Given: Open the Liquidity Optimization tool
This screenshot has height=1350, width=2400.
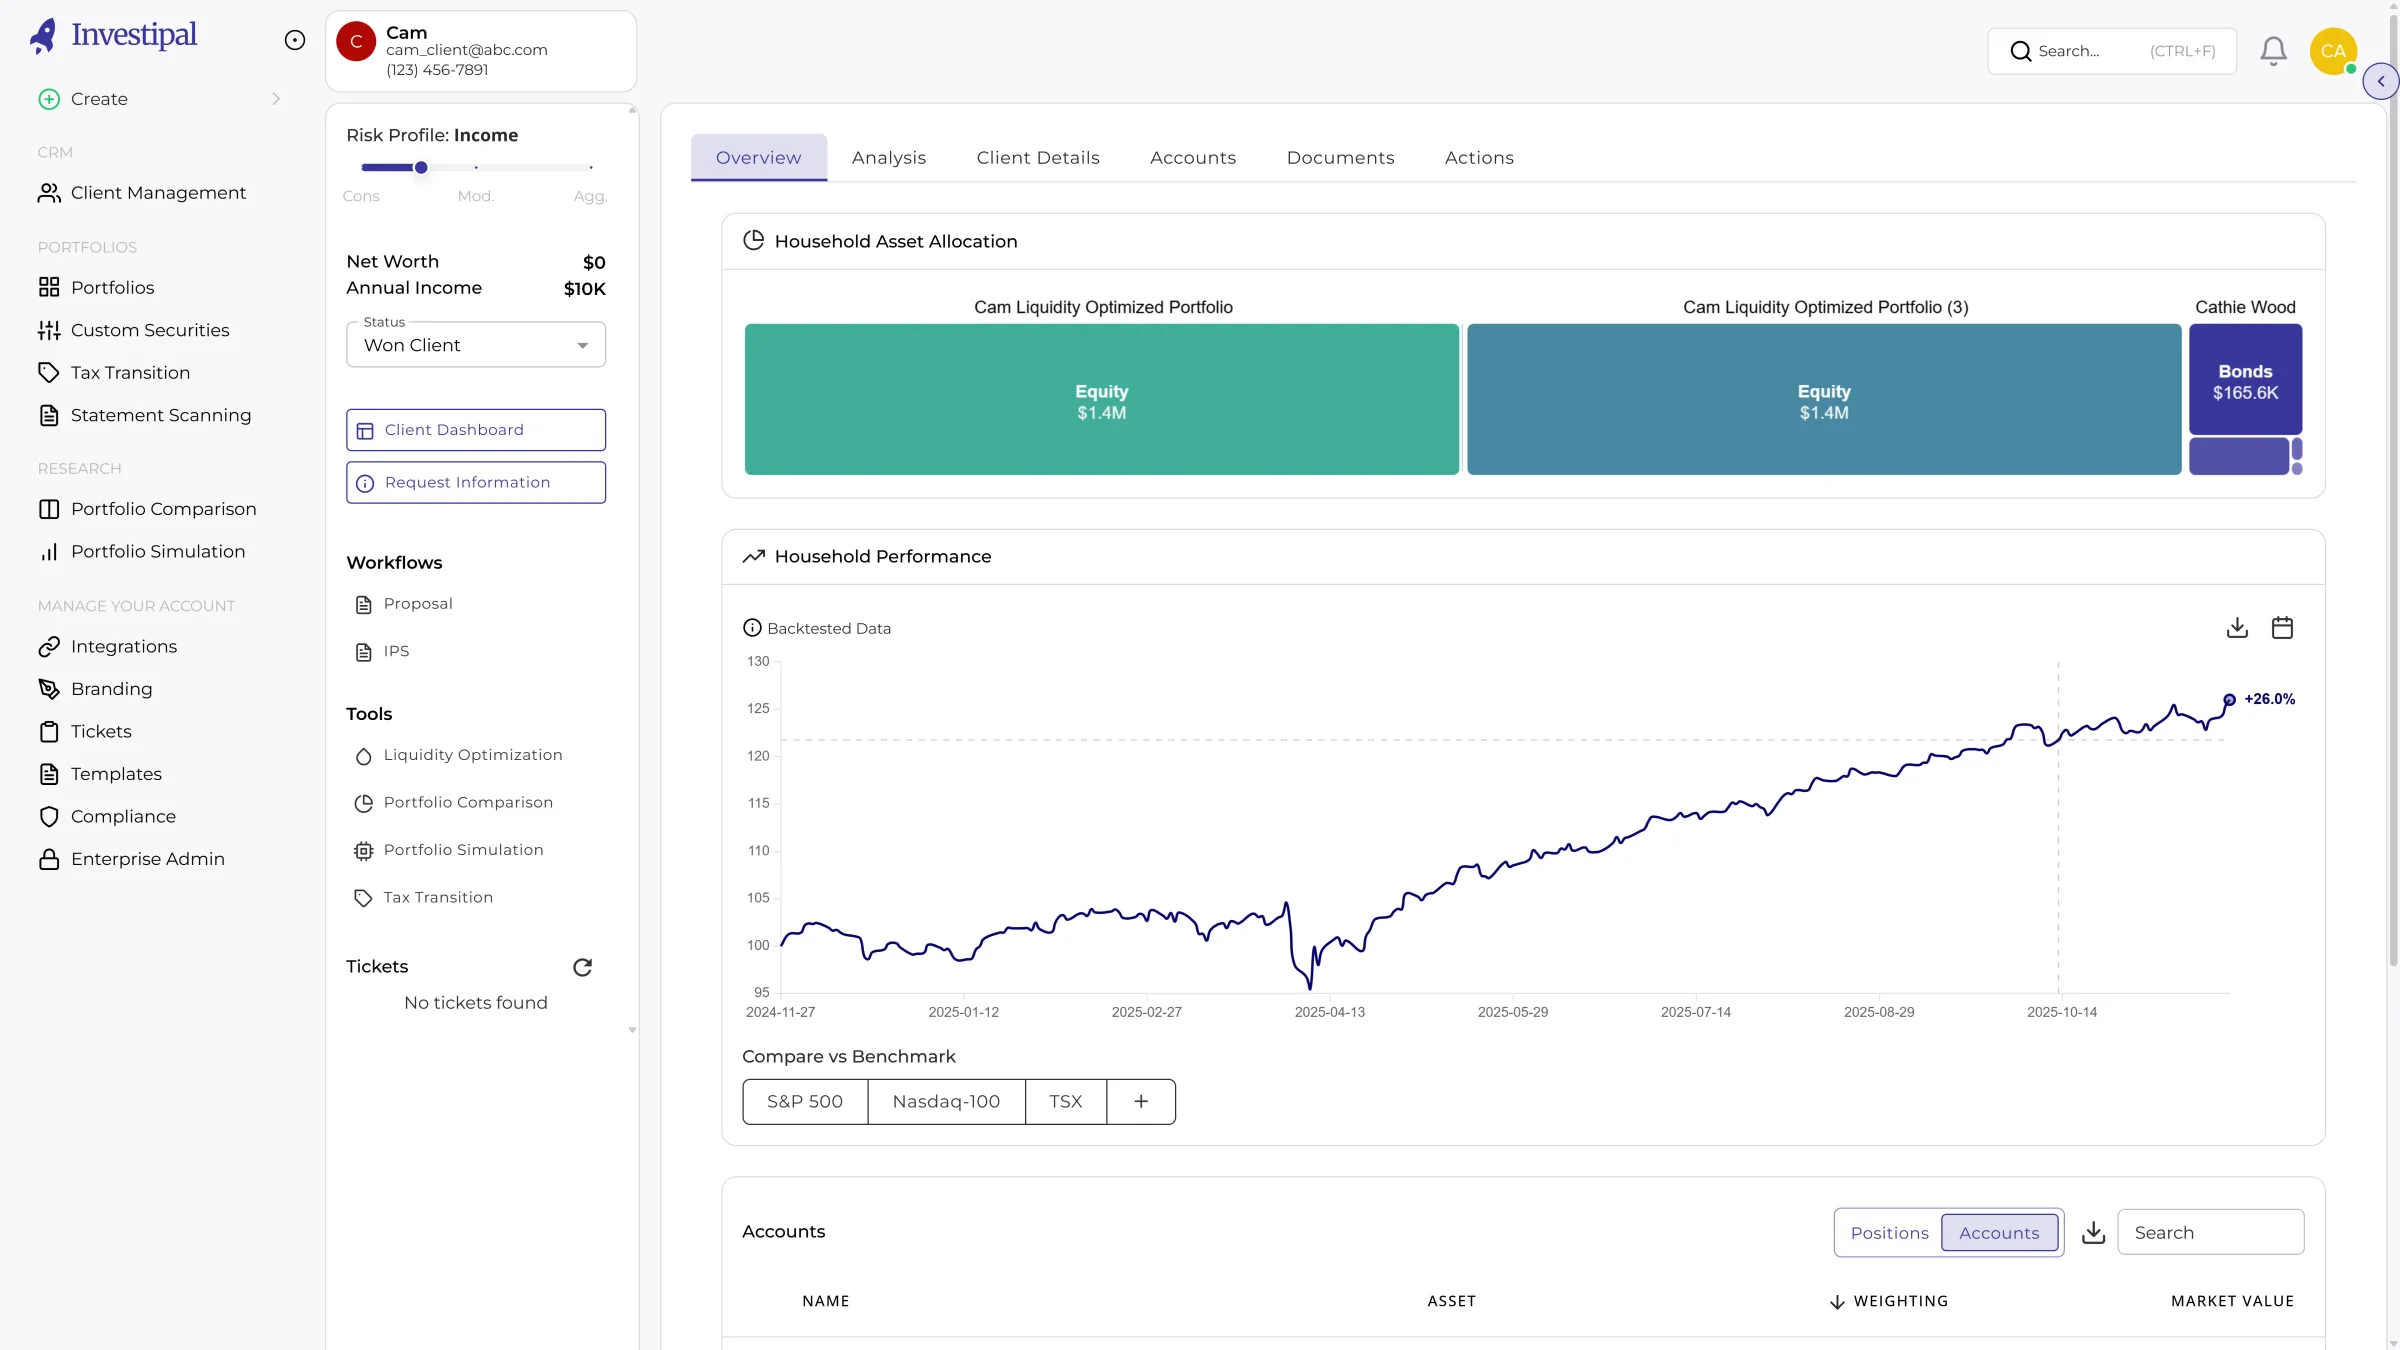Looking at the screenshot, I should pyautogui.click(x=472, y=755).
